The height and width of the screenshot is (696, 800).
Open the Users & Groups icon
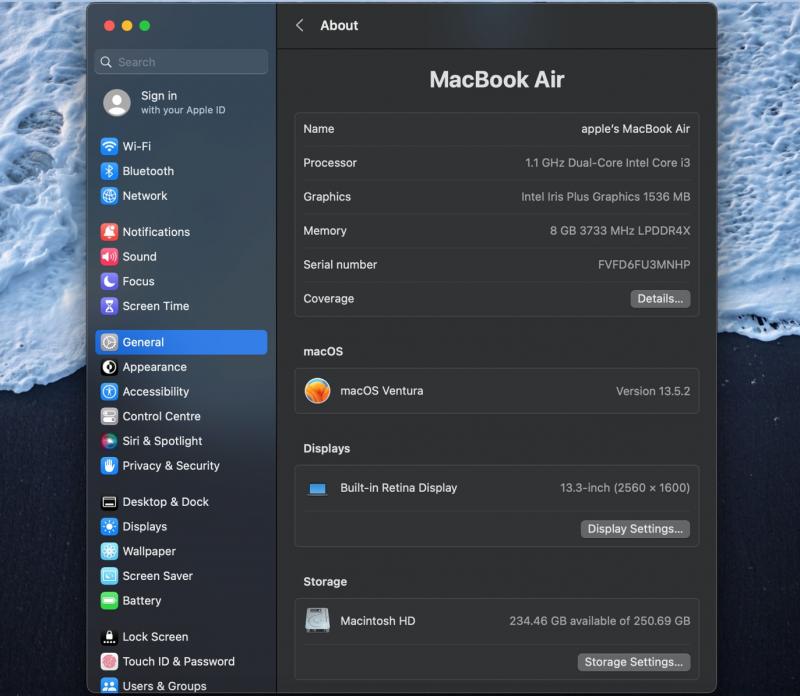click(x=109, y=686)
